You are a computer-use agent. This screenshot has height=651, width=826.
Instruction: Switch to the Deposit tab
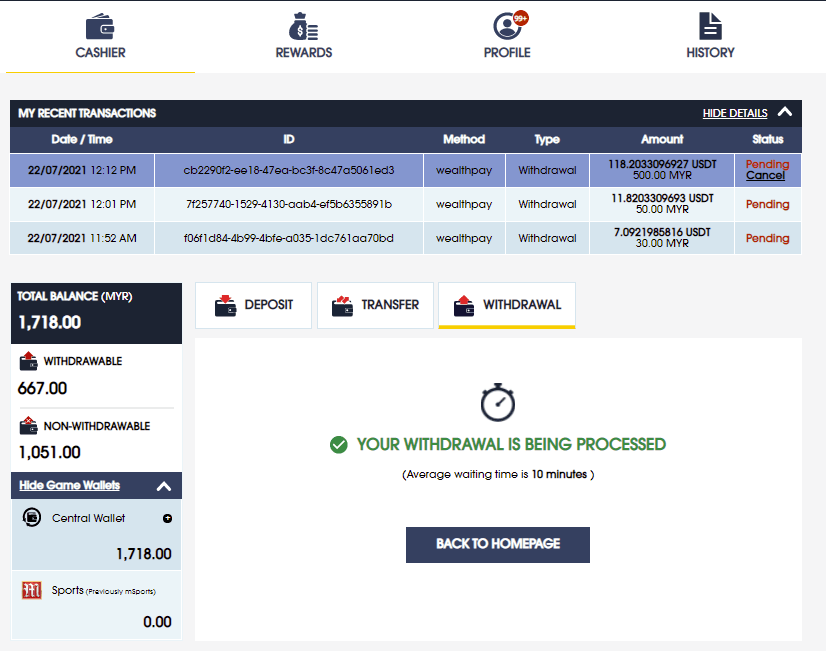click(x=254, y=305)
